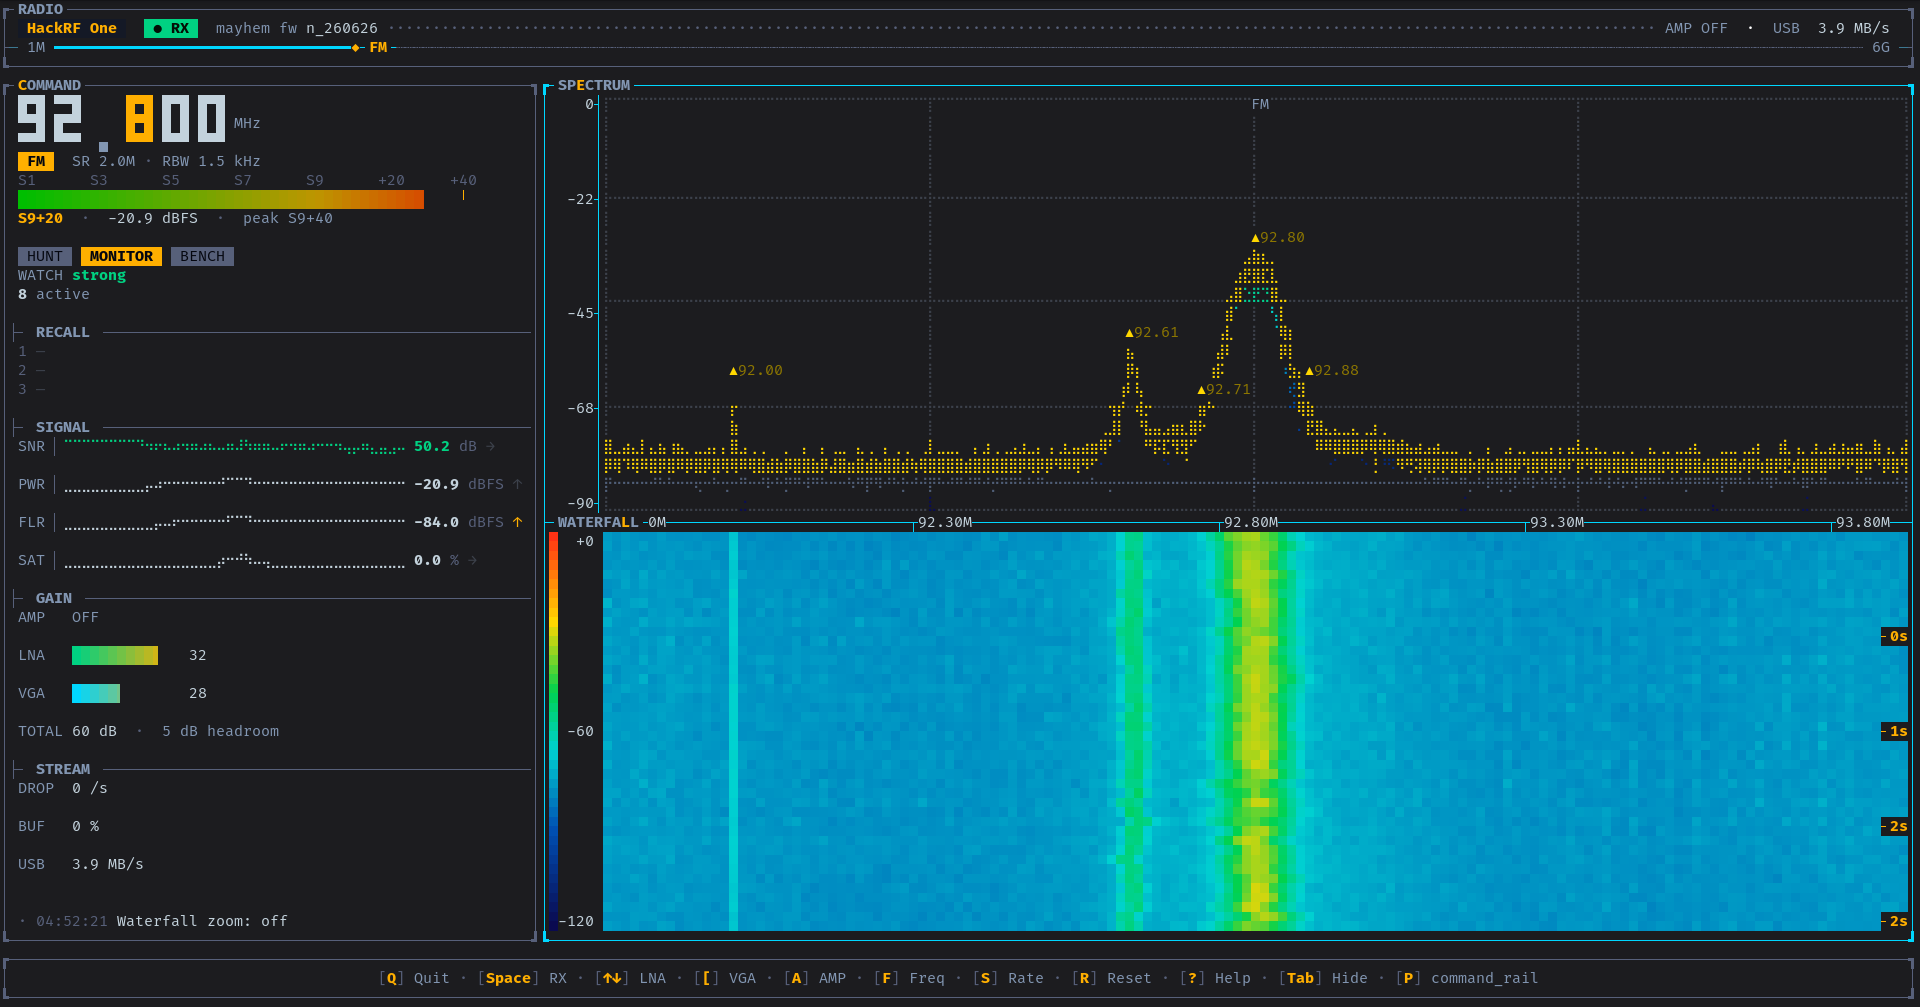Select the BENCH mode tab
1920x1007 pixels.
[x=202, y=256]
